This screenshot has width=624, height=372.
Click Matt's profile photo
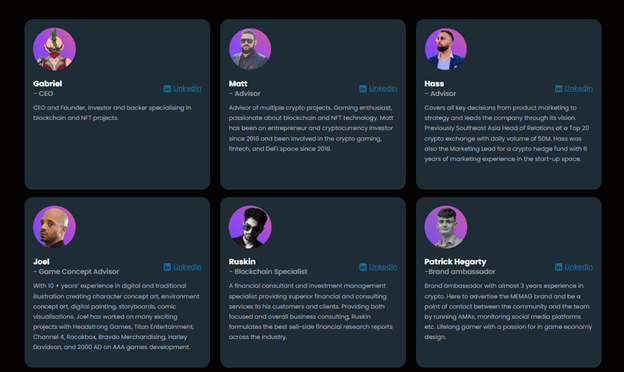[x=250, y=49]
